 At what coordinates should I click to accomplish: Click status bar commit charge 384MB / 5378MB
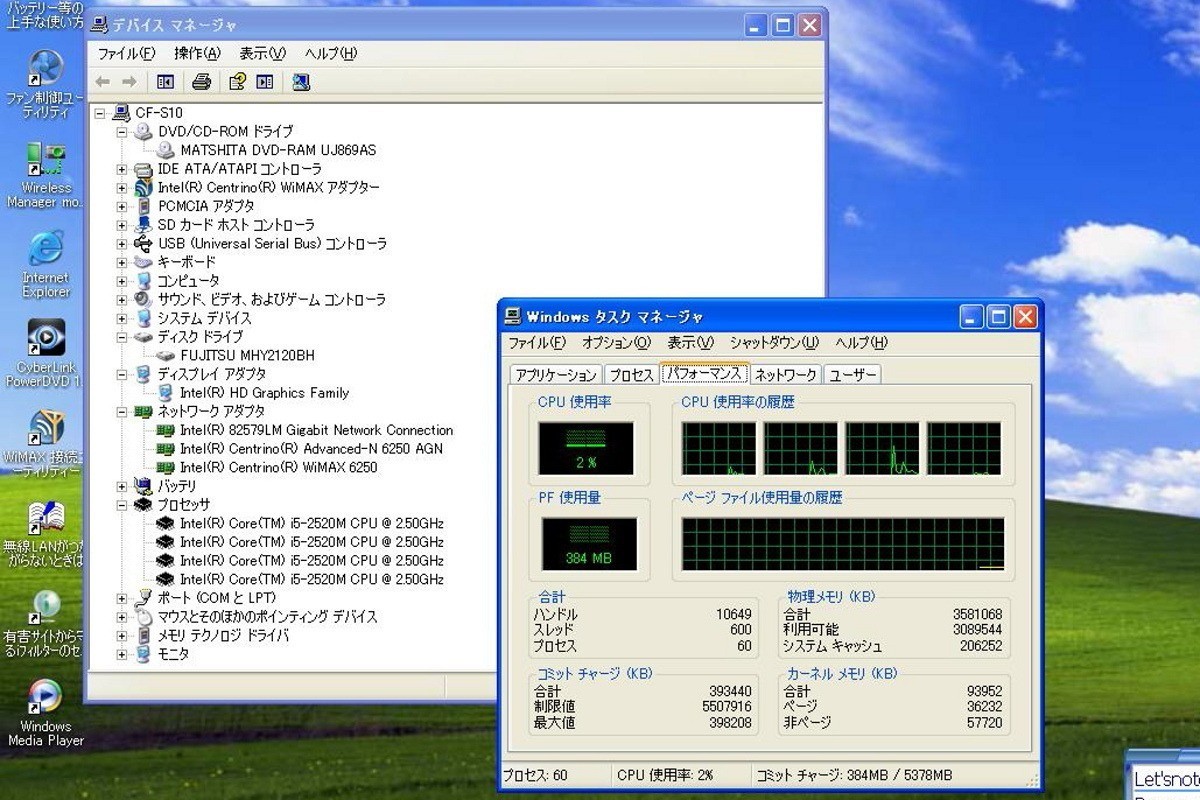[855, 776]
